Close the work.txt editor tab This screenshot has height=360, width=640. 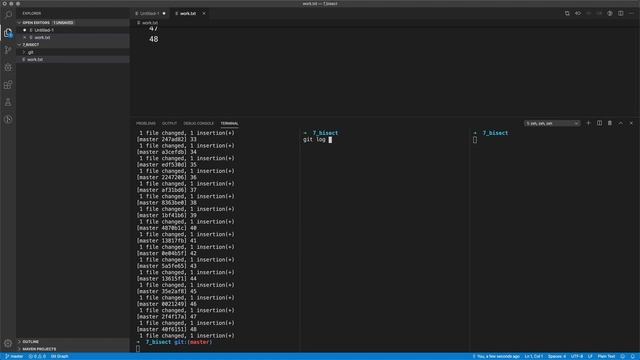(204, 13)
